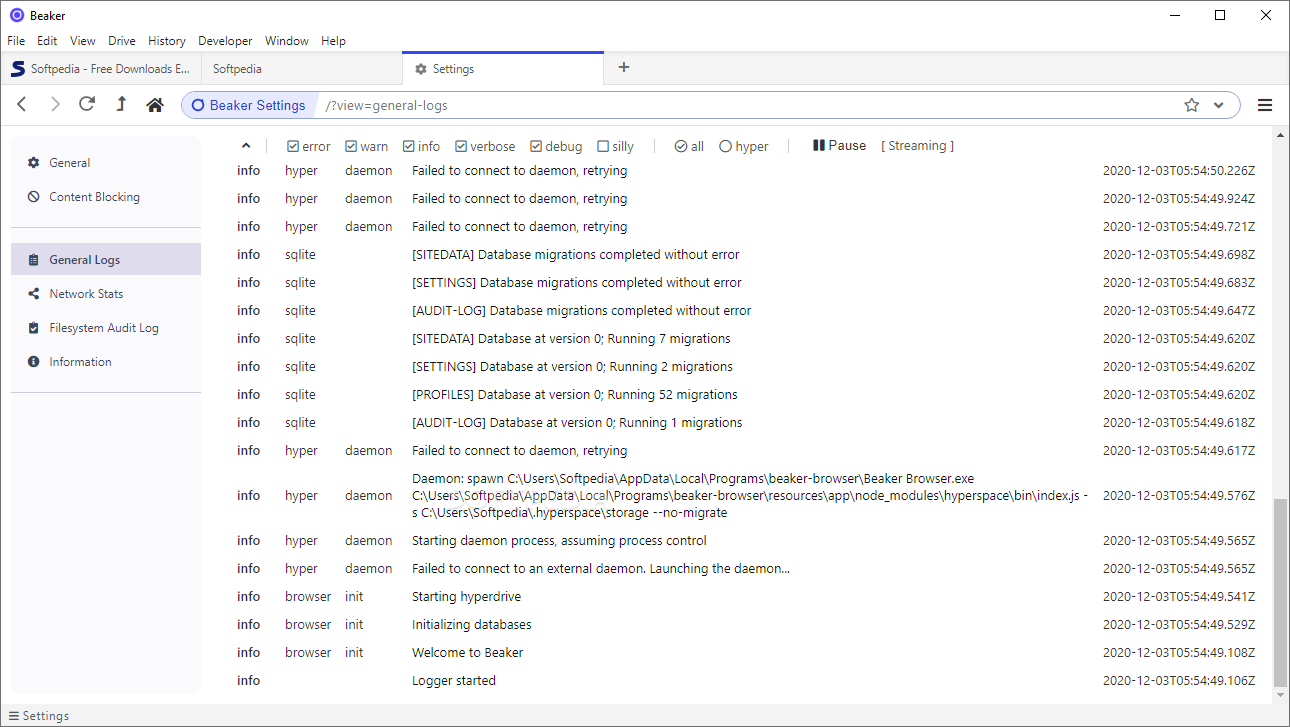Toggle the verbose log level checkbox

(x=461, y=146)
